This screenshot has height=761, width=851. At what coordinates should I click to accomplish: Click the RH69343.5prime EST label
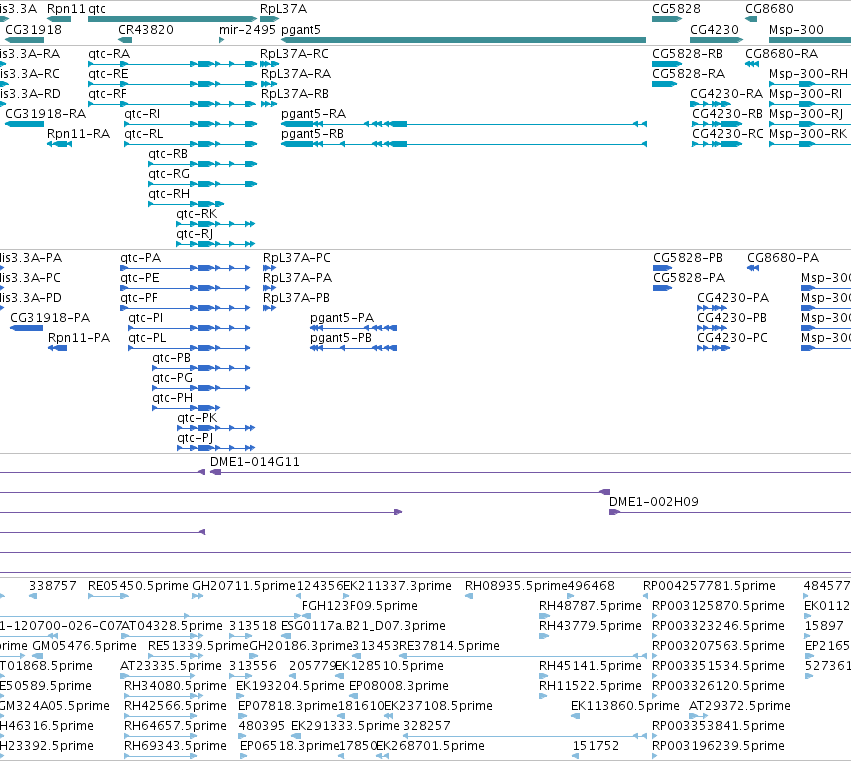[175, 746]
